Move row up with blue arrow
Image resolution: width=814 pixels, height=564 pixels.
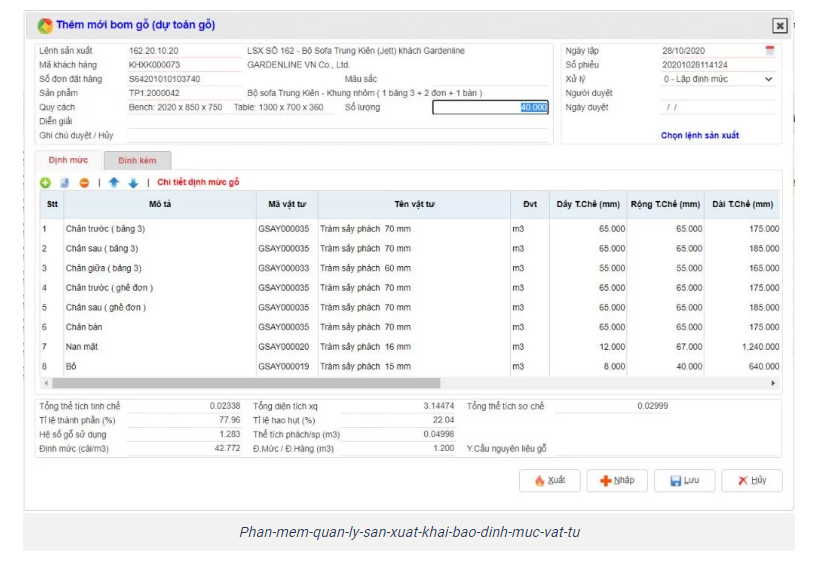click(113, 183)
